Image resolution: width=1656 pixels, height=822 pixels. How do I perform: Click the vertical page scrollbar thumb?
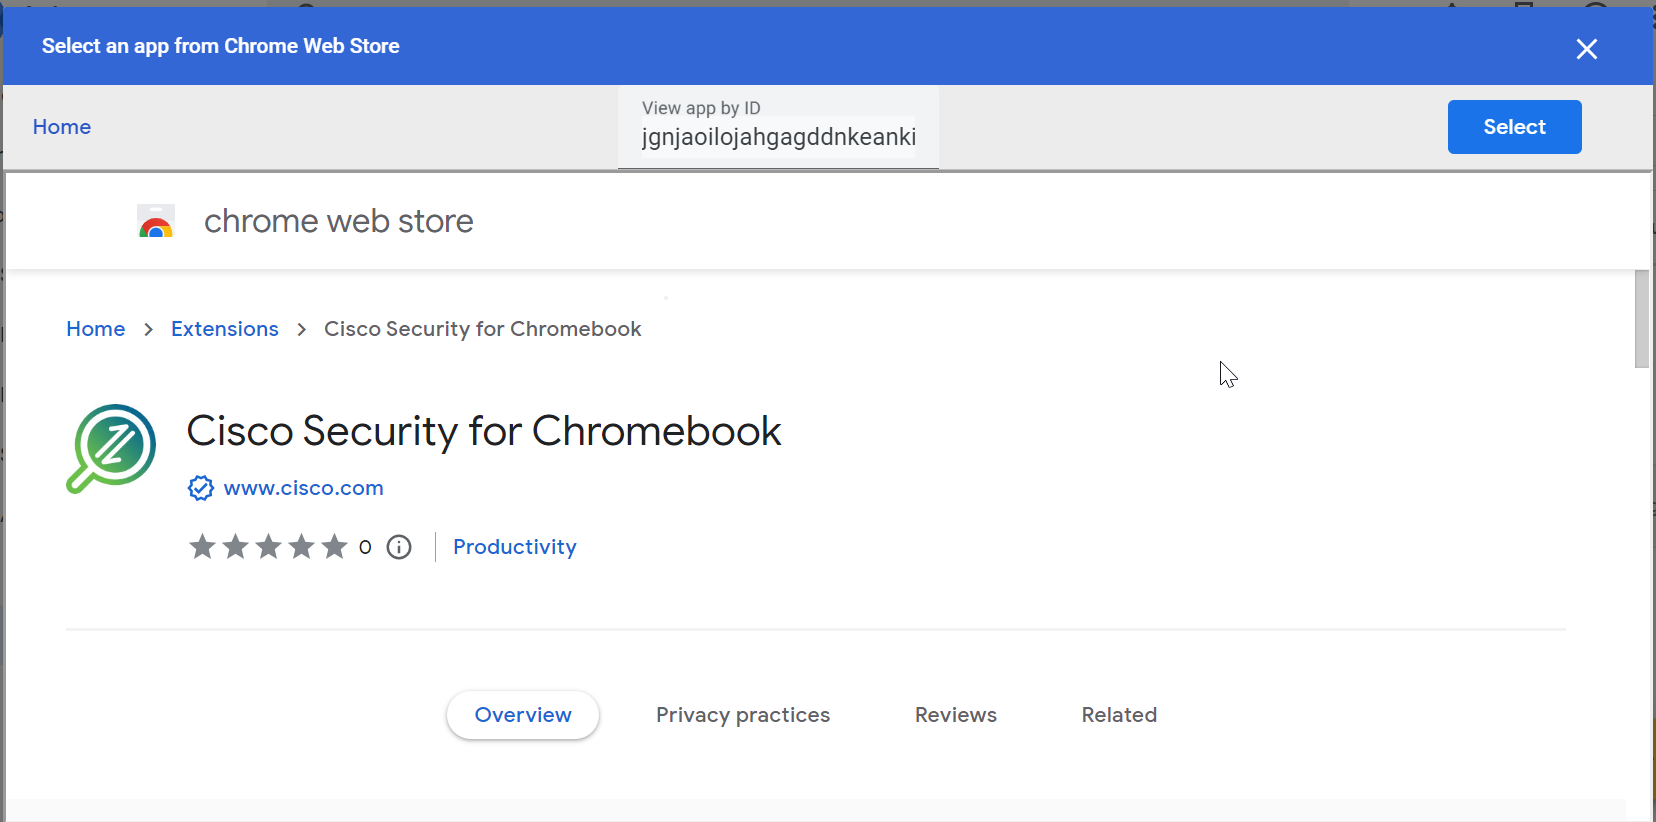click(x=1641, y=319)
